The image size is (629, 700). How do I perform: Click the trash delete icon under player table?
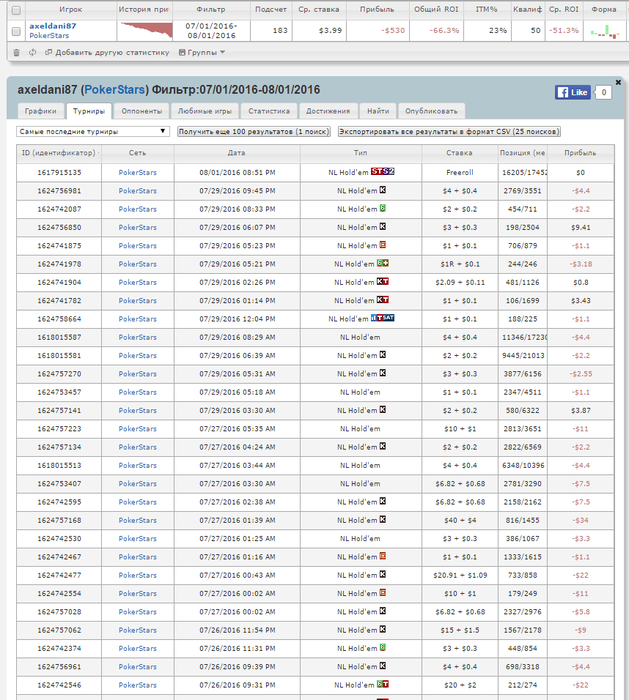(17, 53)
